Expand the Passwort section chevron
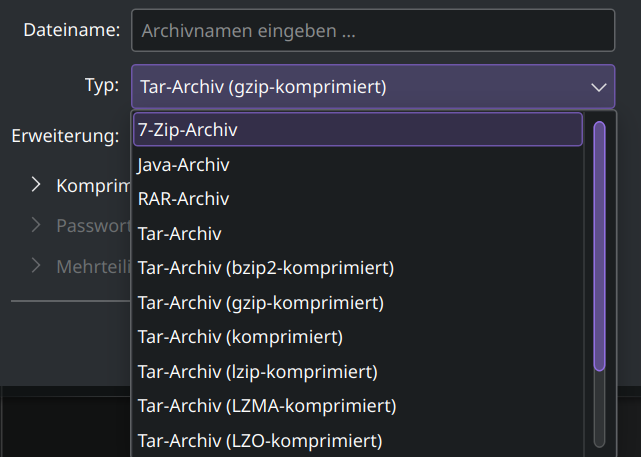Screen dimensions: 641x457 pyautogui.click(x=36, y=225)
